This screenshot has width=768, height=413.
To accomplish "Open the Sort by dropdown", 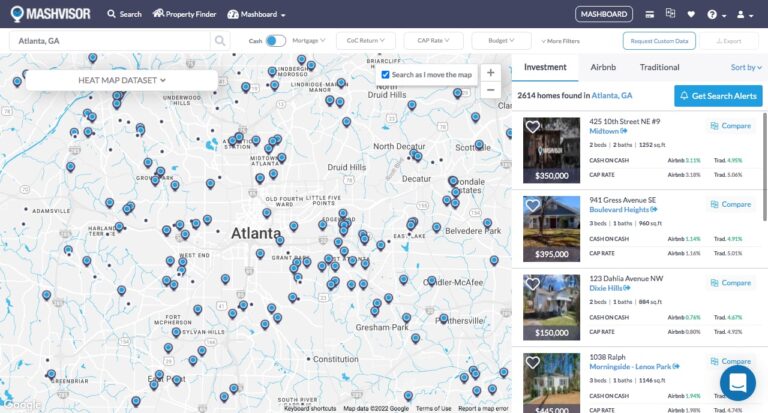I will pyautogui.click(x=743, y=67).
